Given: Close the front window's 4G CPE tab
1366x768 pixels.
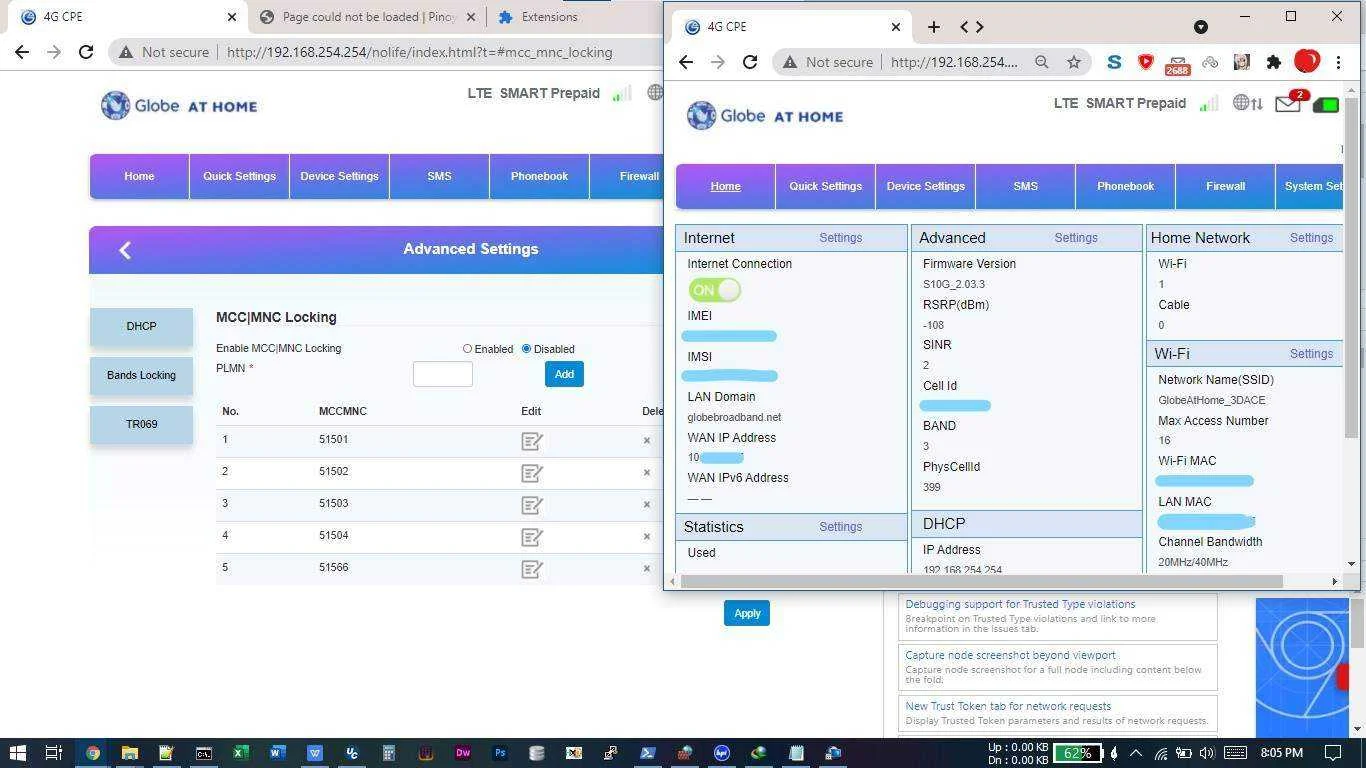Looking at the screenshot, I should click(896, 27).
